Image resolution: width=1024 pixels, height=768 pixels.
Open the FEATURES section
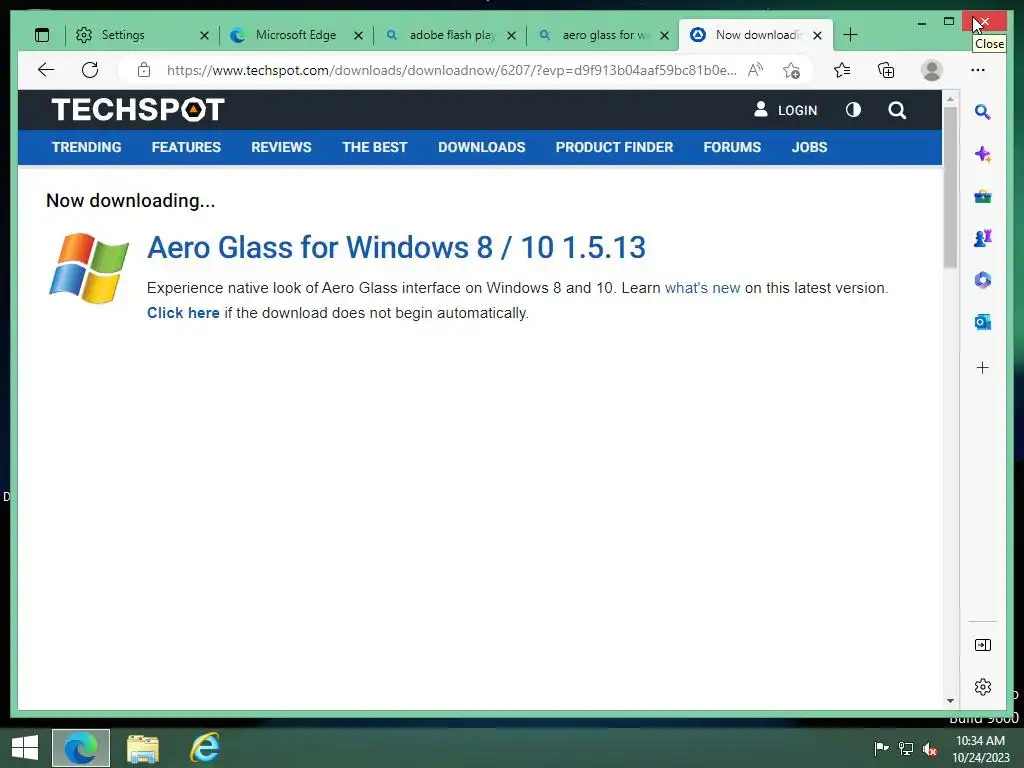coord(186,147)
